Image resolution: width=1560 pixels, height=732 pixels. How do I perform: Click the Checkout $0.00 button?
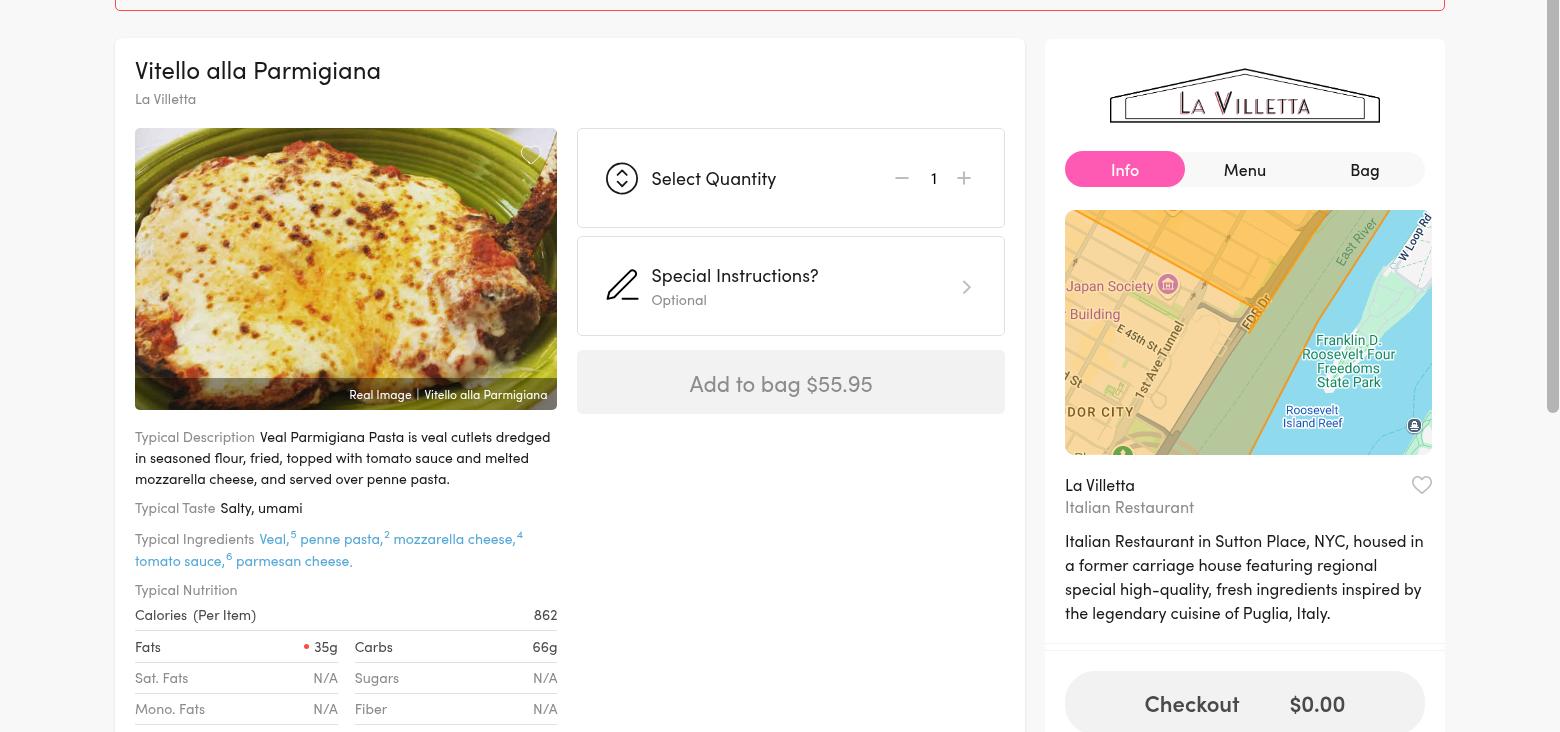click(x=1244, y=703)
